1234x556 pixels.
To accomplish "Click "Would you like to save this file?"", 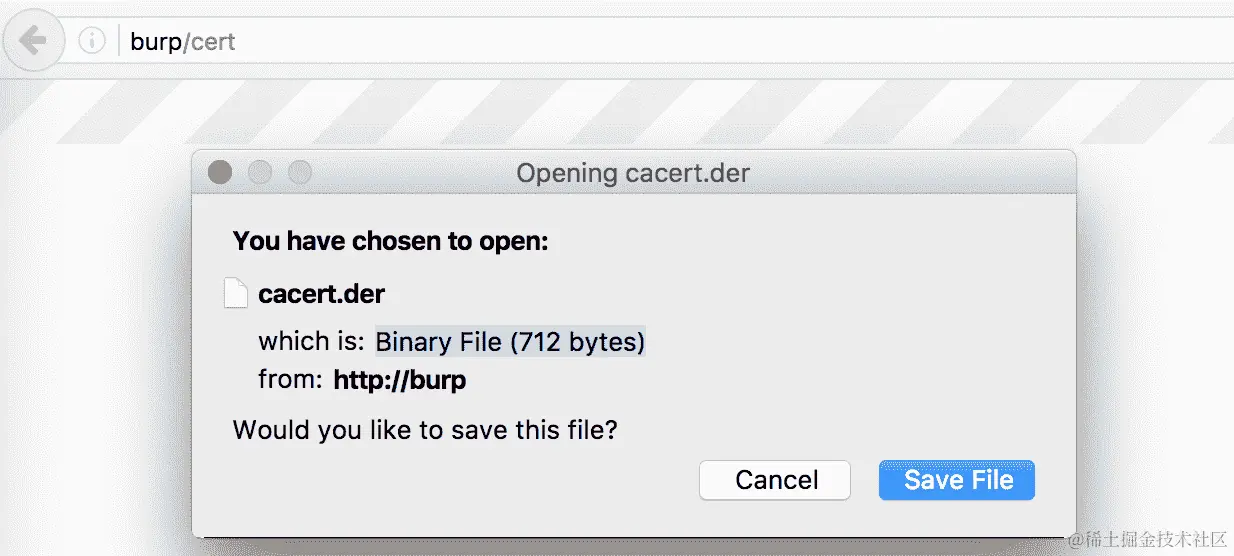I will pyautogui.click(x=425, y=430).
